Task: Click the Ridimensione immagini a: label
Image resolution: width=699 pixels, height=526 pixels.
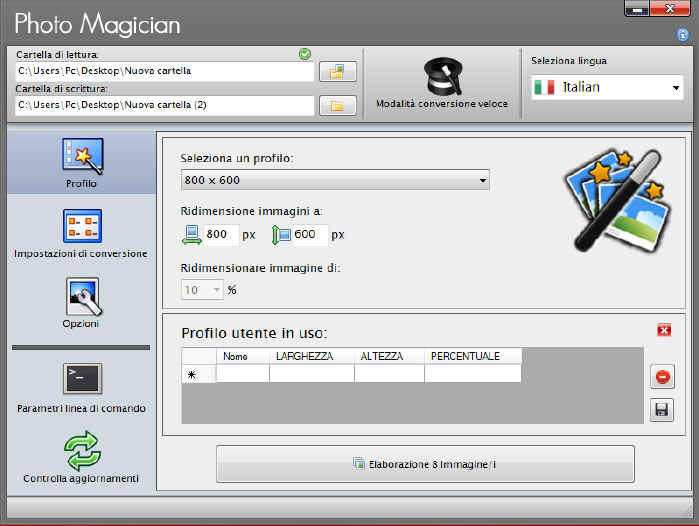Action: [251, 211]
